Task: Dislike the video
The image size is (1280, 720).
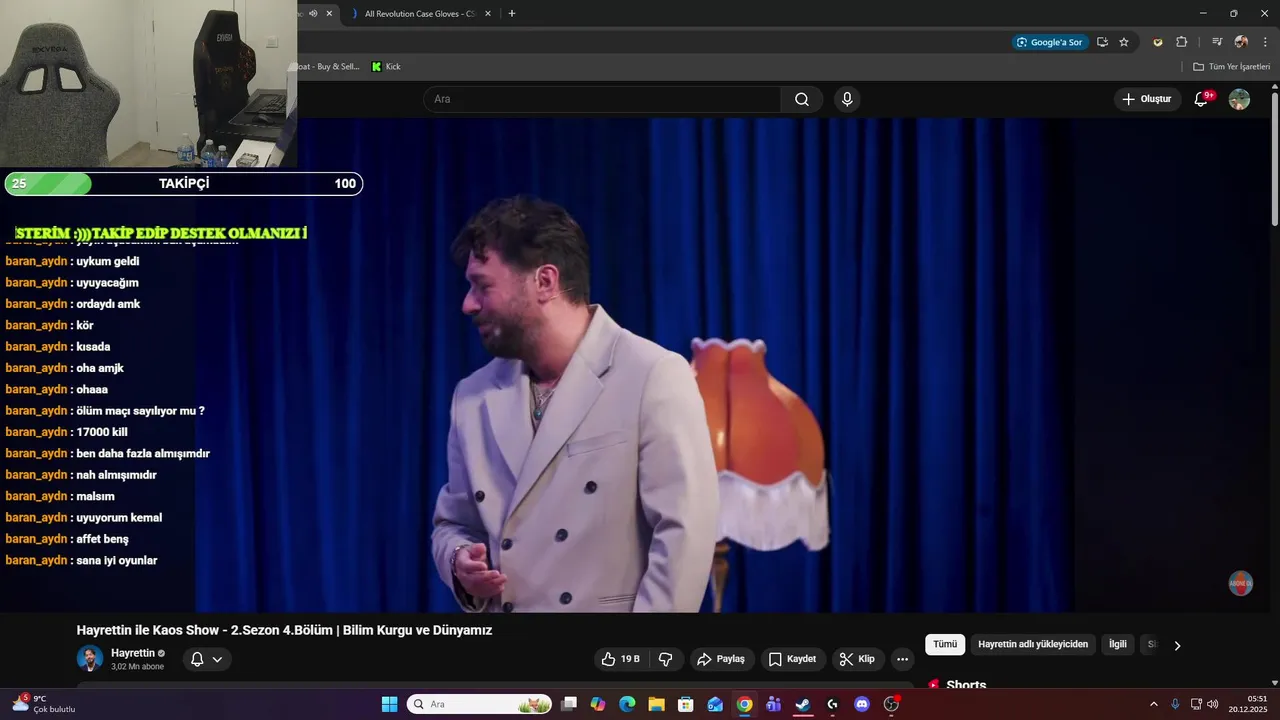Action: (x=665, y=659)
